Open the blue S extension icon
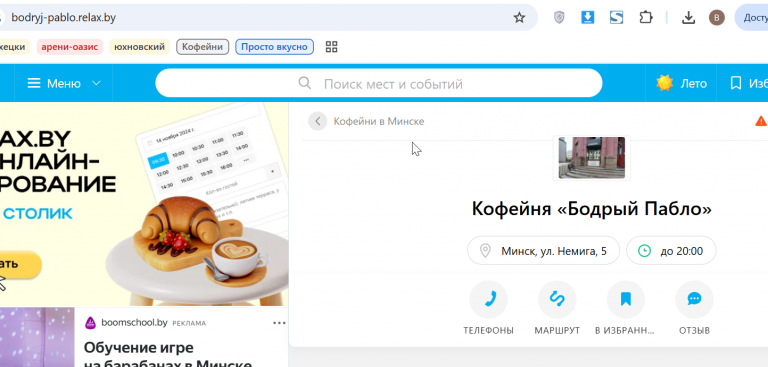This screenshot has height=367, width=768. click(616, 18)
